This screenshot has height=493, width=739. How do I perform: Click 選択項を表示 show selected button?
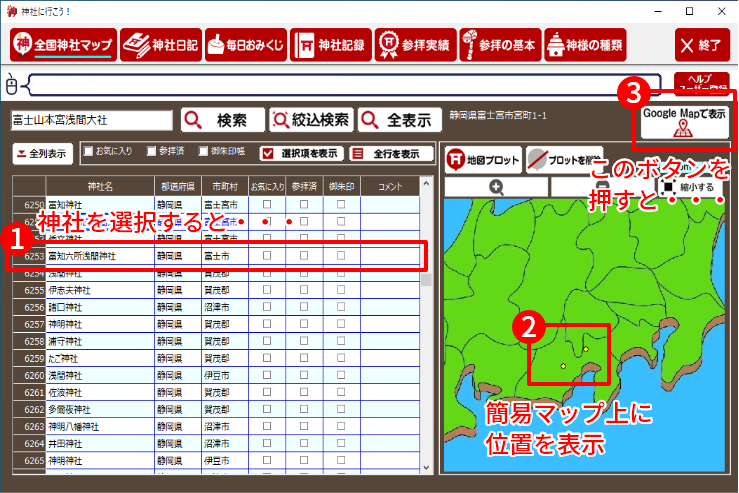(300, 154)
